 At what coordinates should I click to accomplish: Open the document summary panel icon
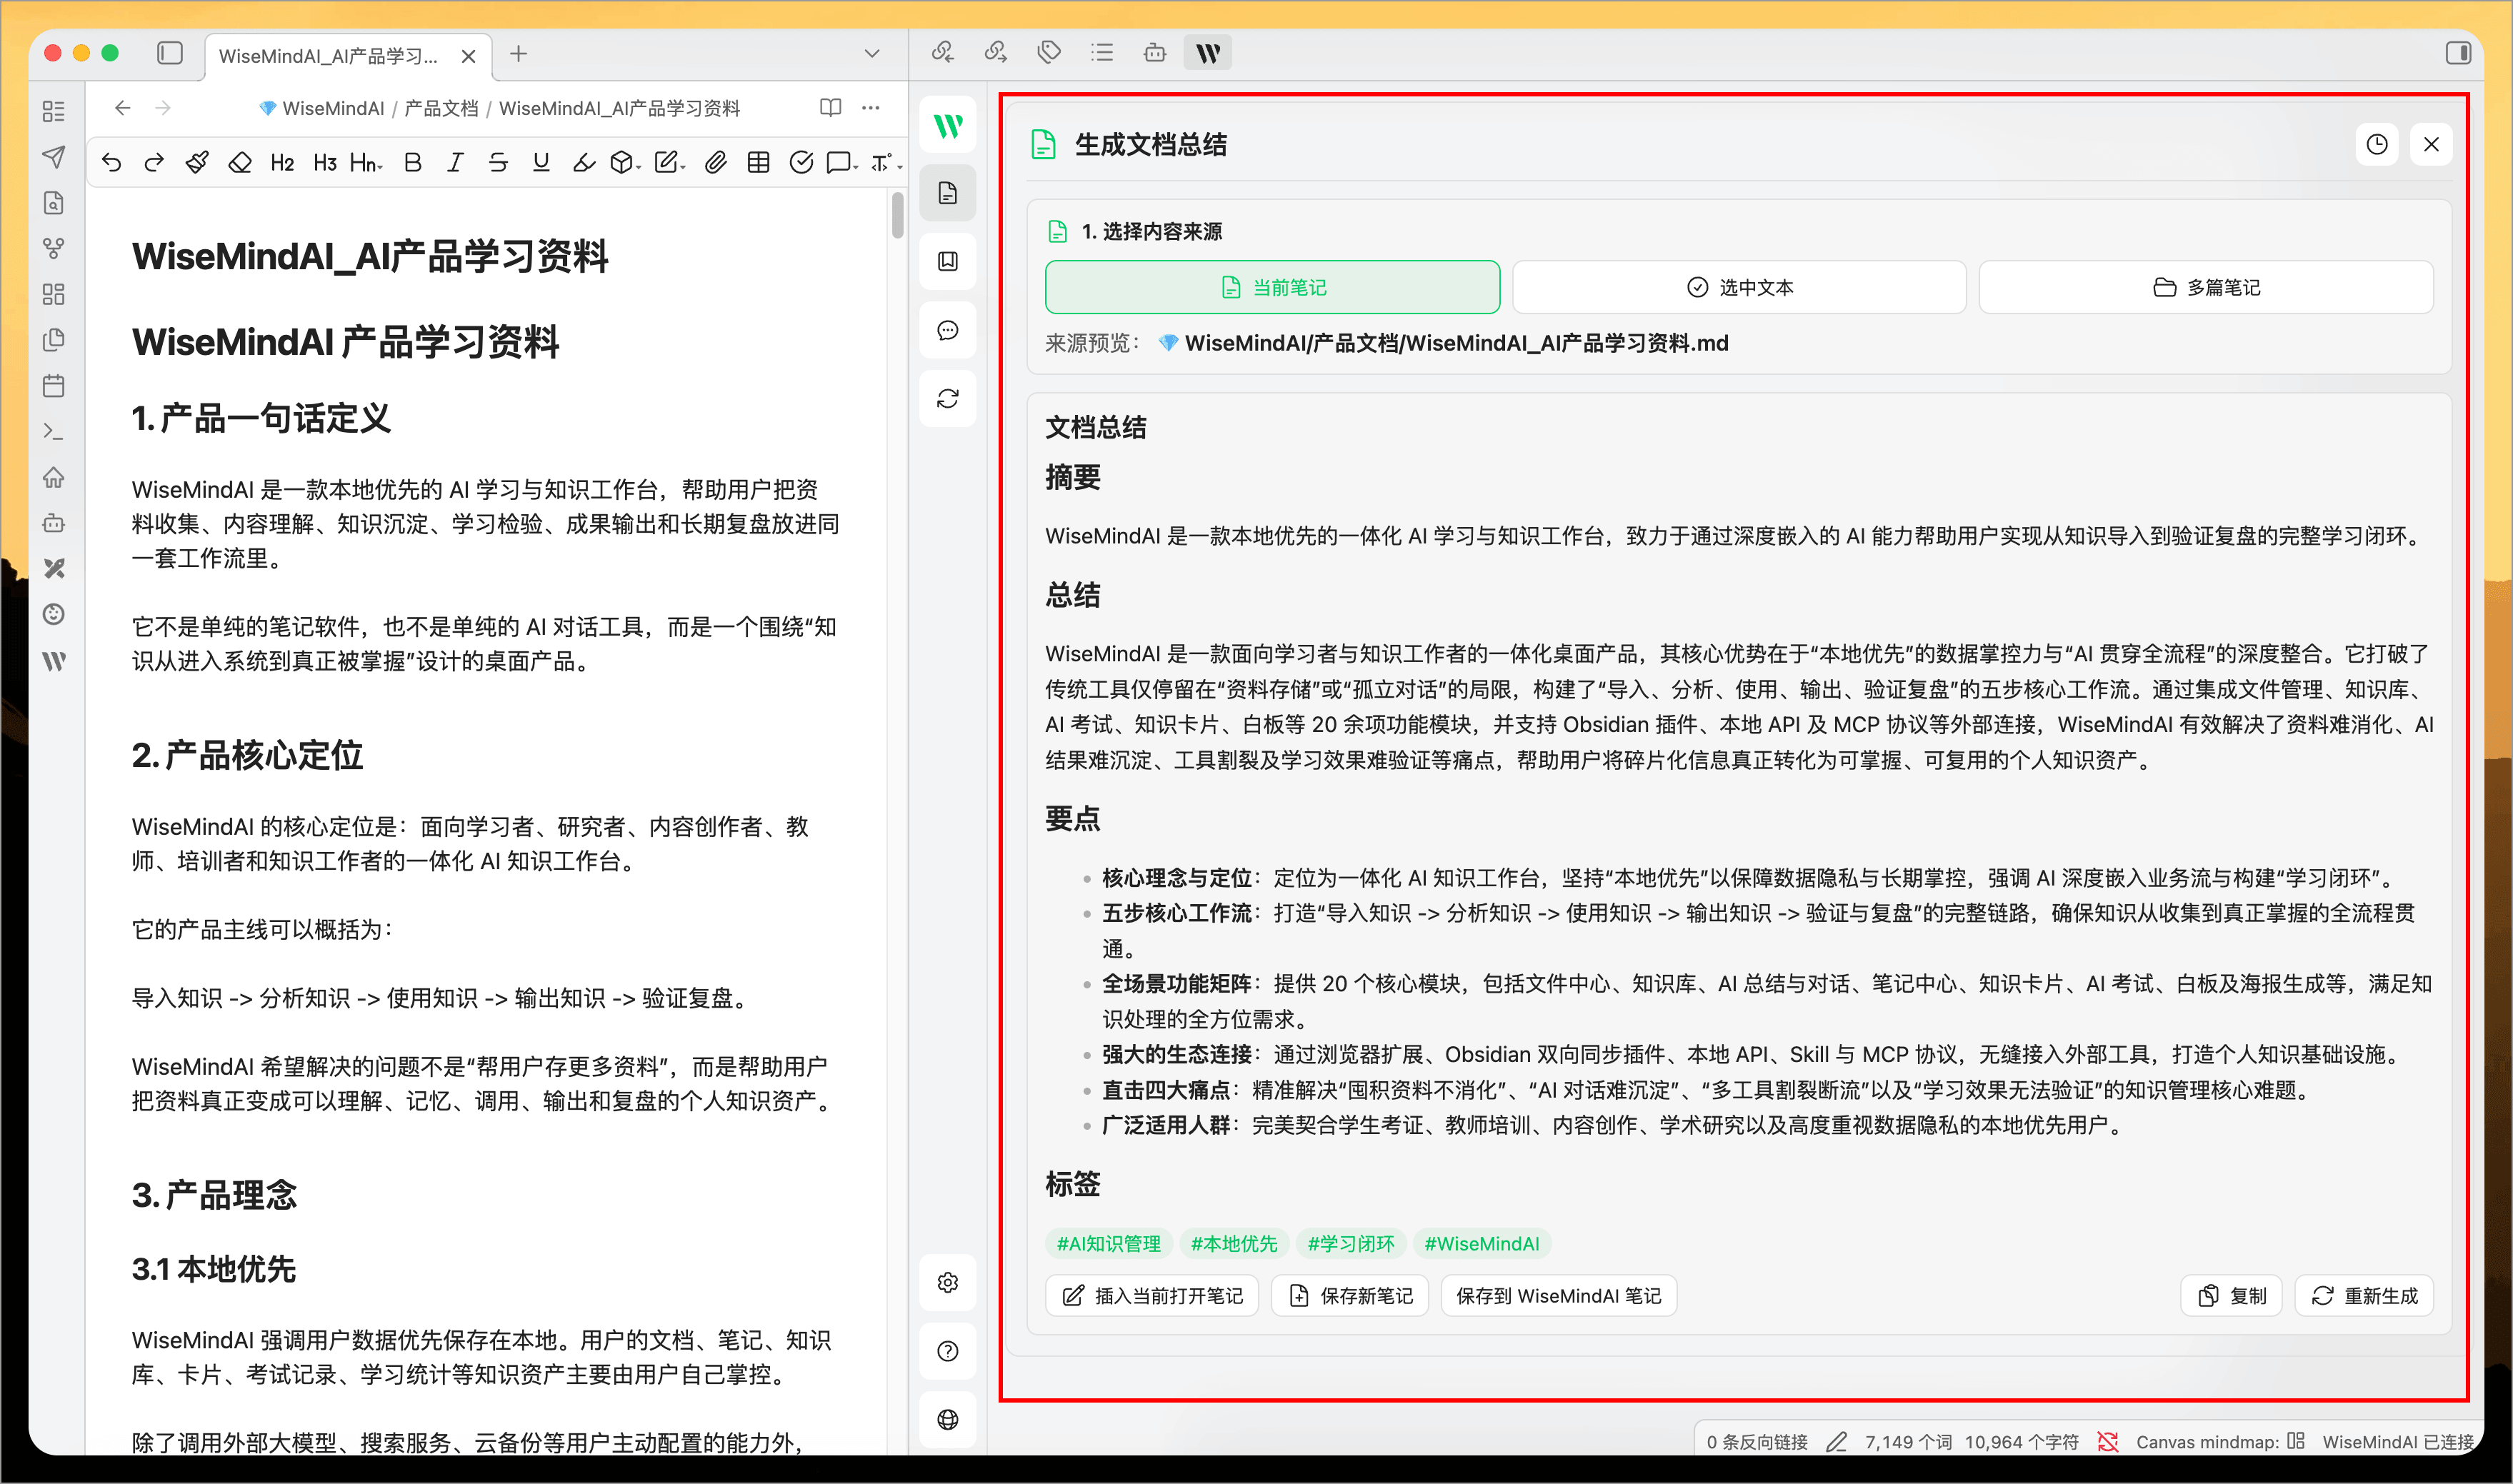tap(948, 193)
